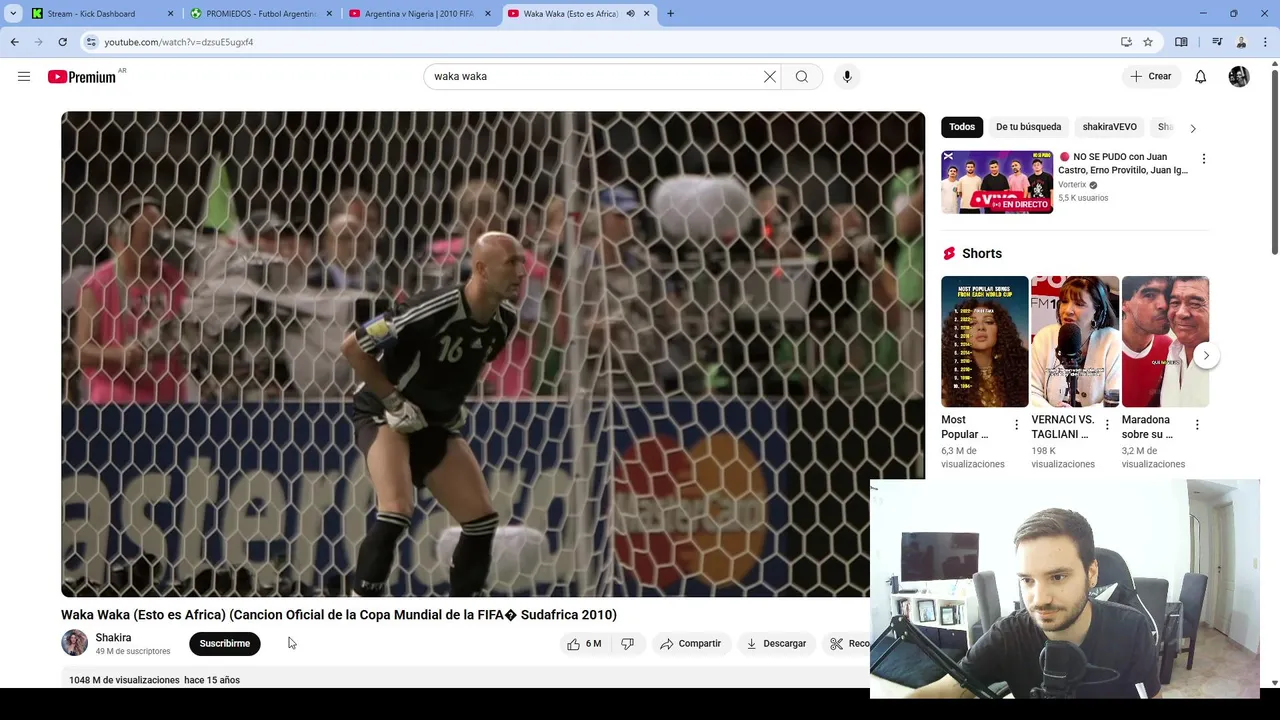Screen dimensions: 1280x720
Task: Open the media controls icon in the toolbar
Action: (1217, 42)
